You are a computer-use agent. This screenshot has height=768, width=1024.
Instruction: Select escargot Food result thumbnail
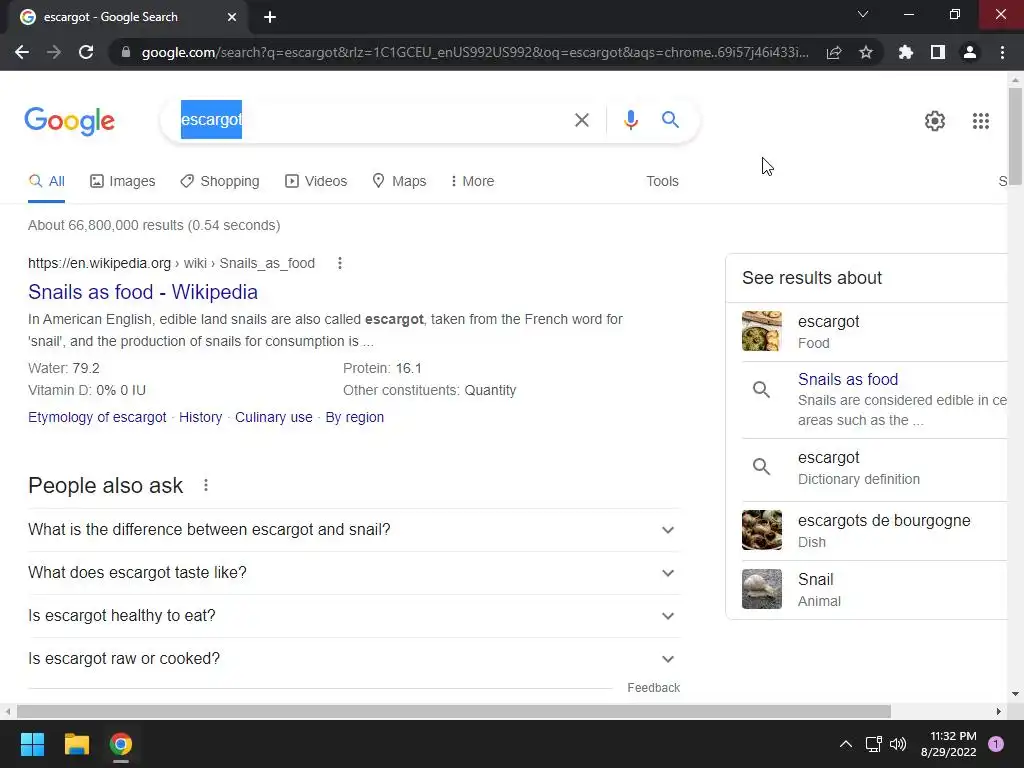761,331
